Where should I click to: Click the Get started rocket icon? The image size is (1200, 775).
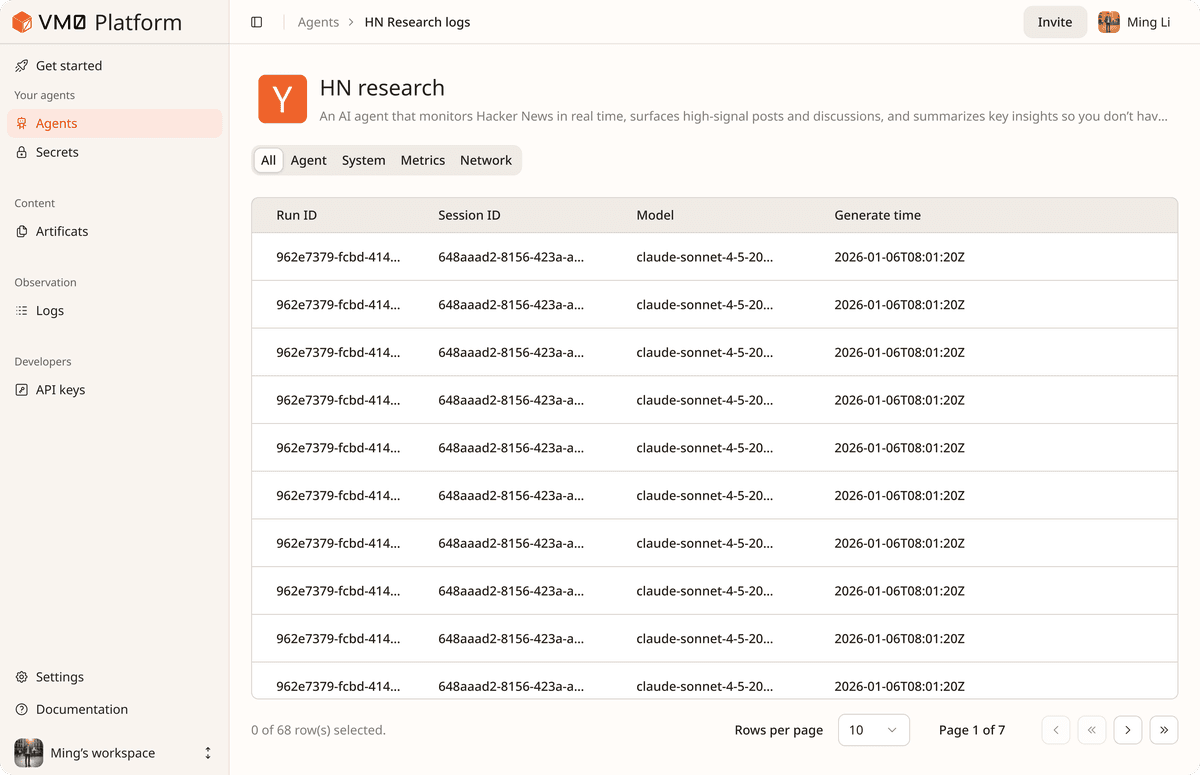coord(22,66)
